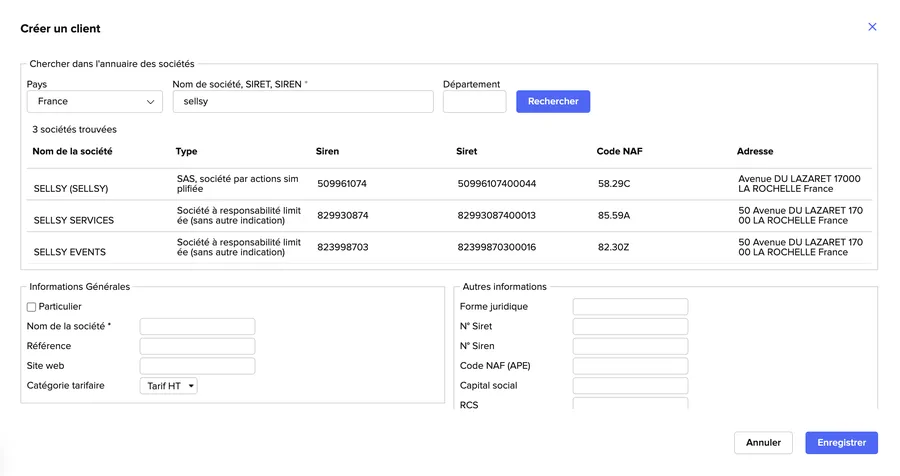Click the company name search field containing sellsy
The height and width of the screenshot is (476, 900).
point(303,102)
